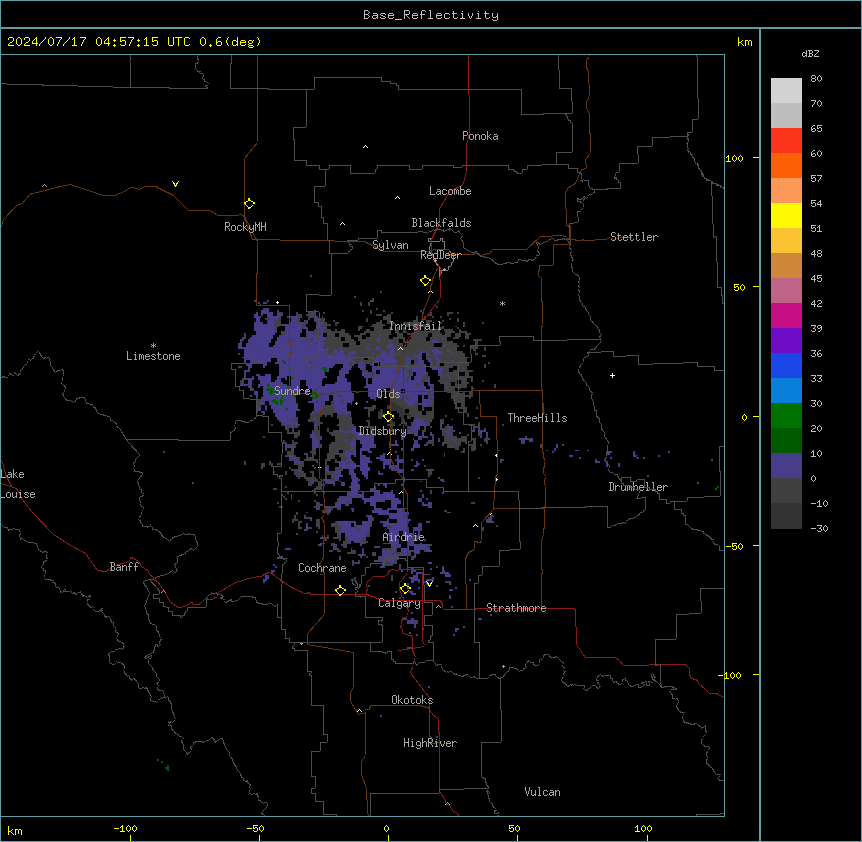The width and height of the screenshot is (862, 842).
Task: Click the Blackfalds city label
Action: coord(441,223)
